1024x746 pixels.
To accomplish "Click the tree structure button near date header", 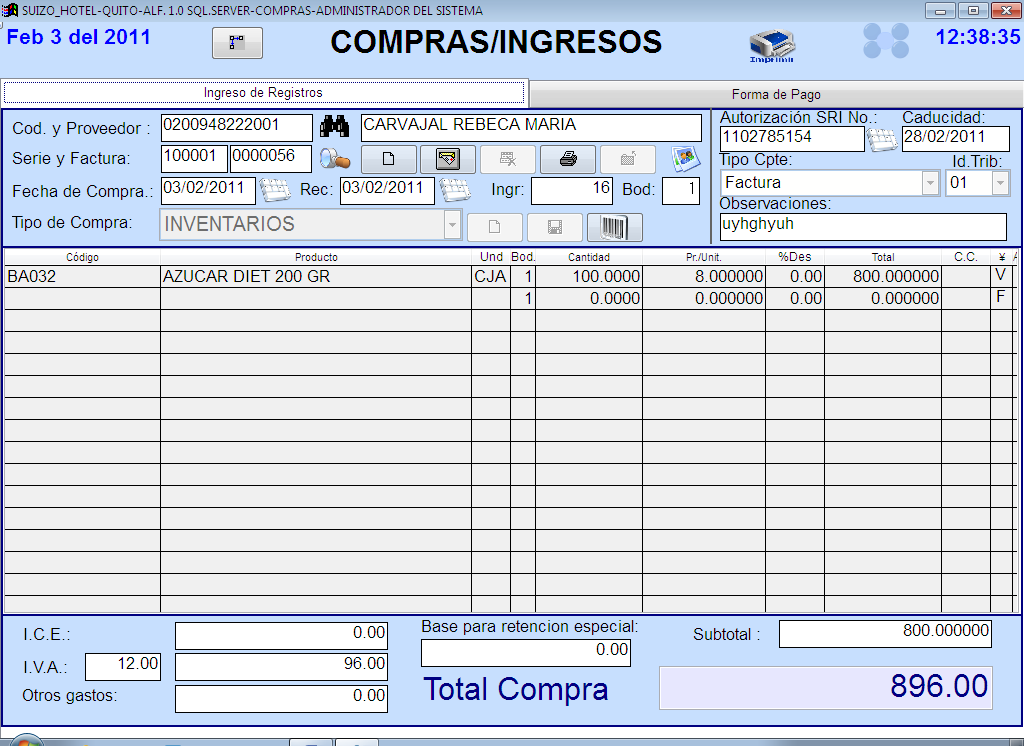I will point(237,43).
